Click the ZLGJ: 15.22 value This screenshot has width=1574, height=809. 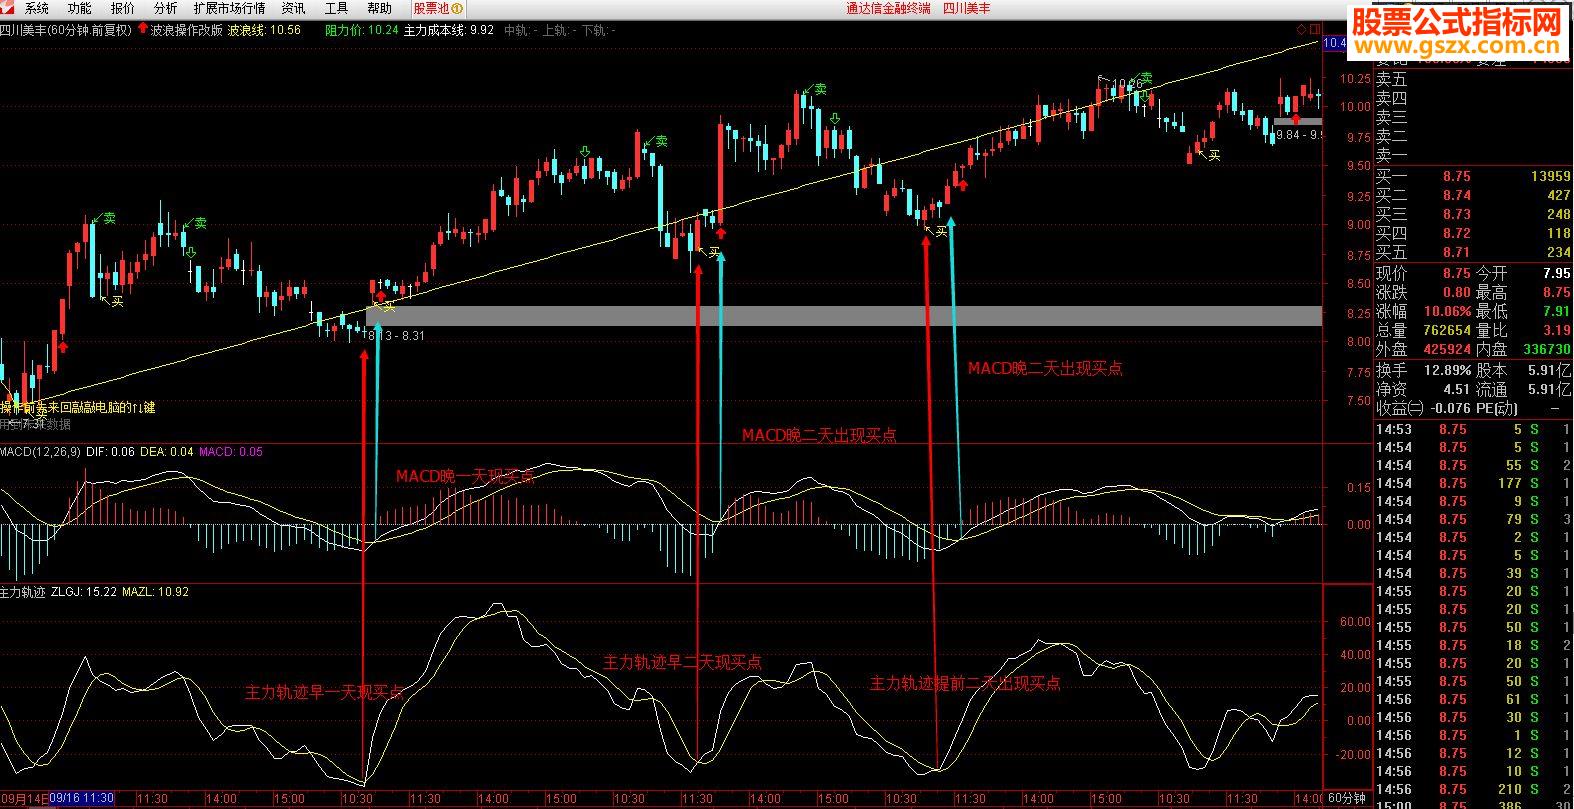click(x=86, y=592)
